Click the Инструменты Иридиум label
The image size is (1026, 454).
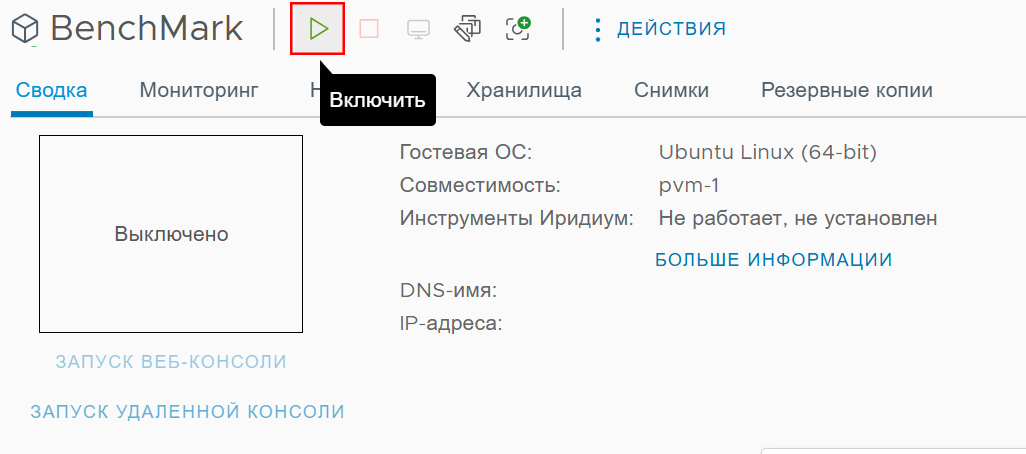pos(517,219)
